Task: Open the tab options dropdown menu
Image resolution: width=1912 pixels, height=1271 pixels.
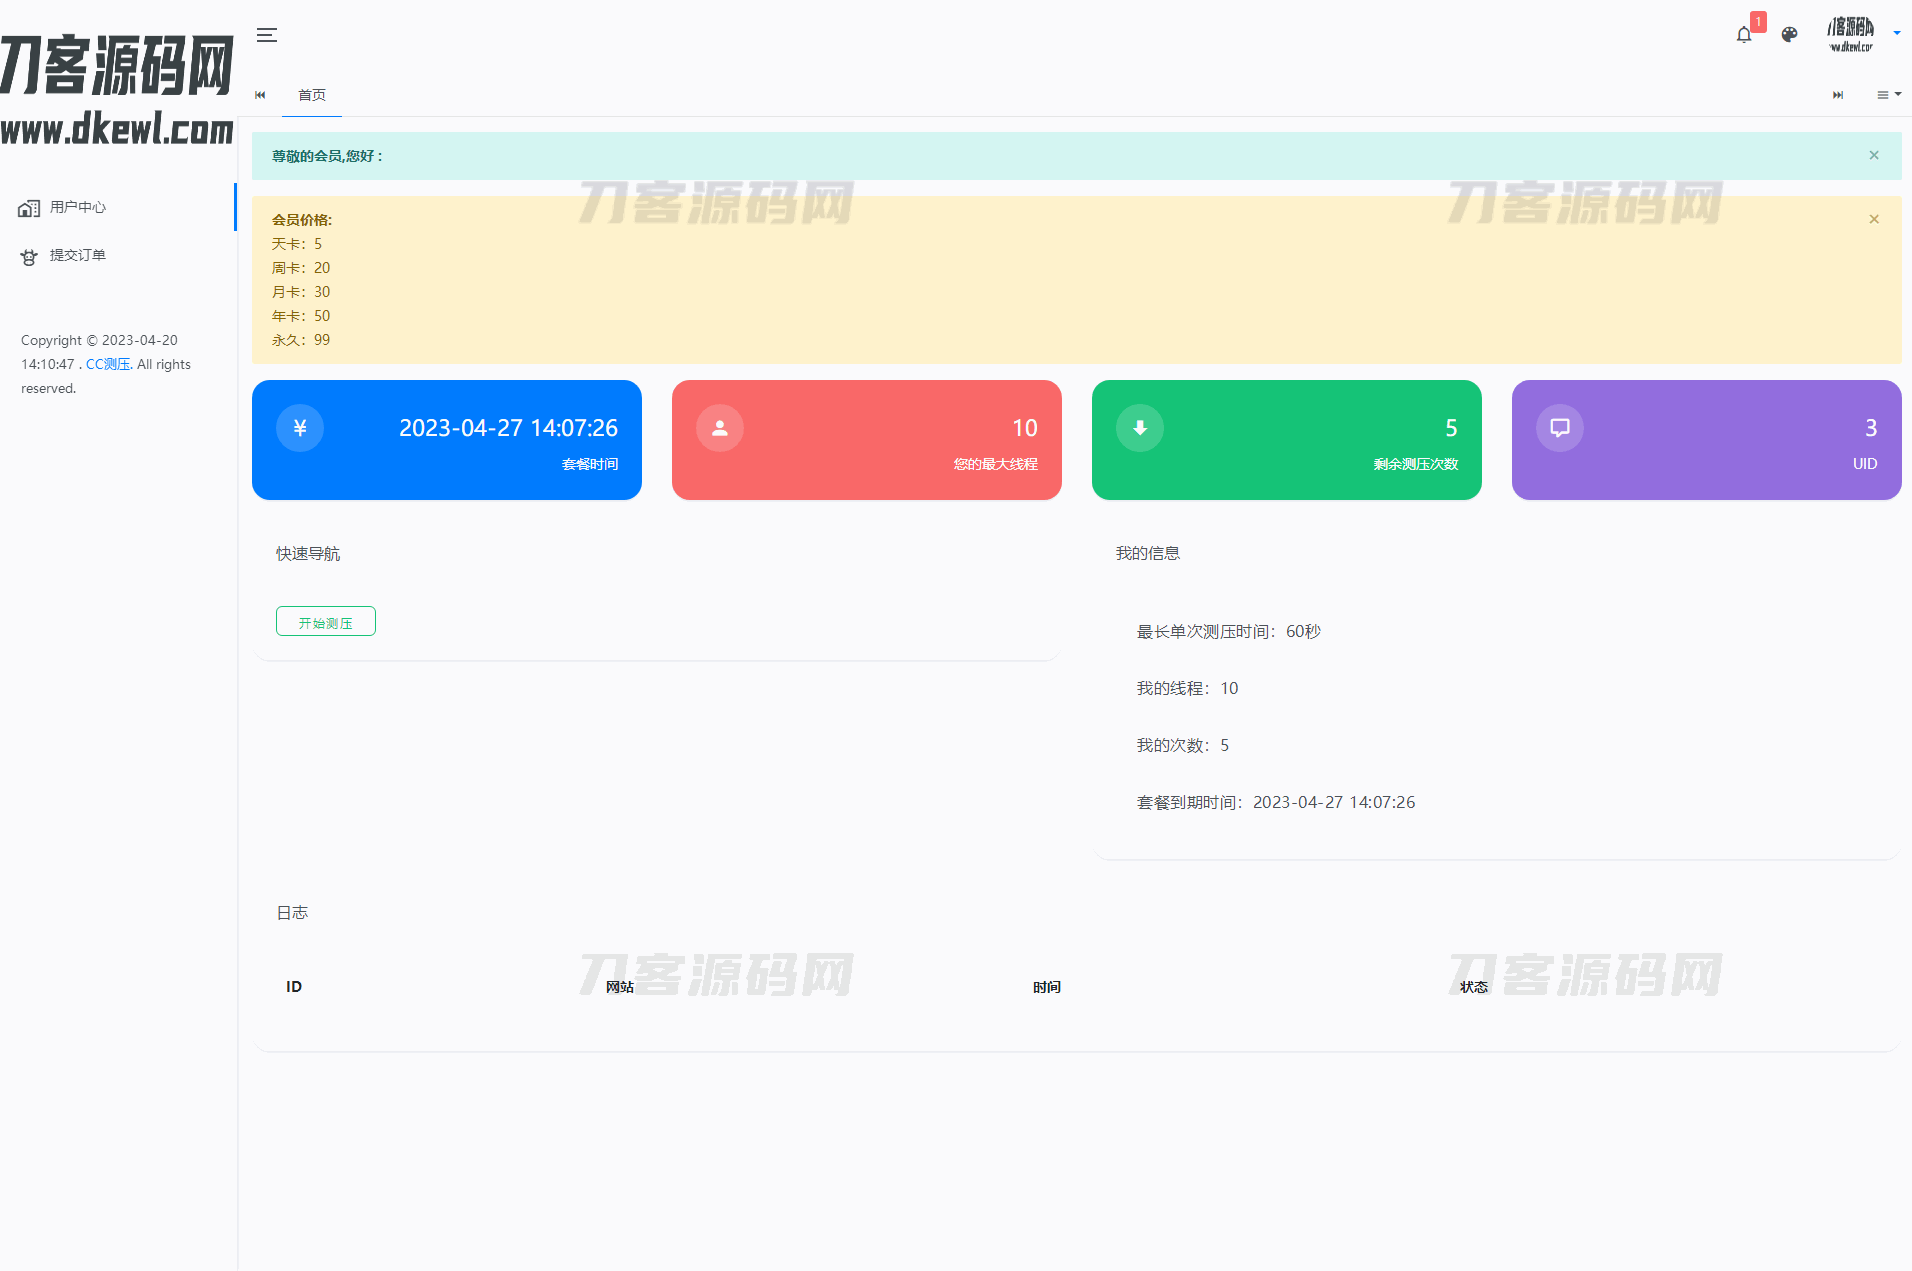Action: pos(1888,95)
